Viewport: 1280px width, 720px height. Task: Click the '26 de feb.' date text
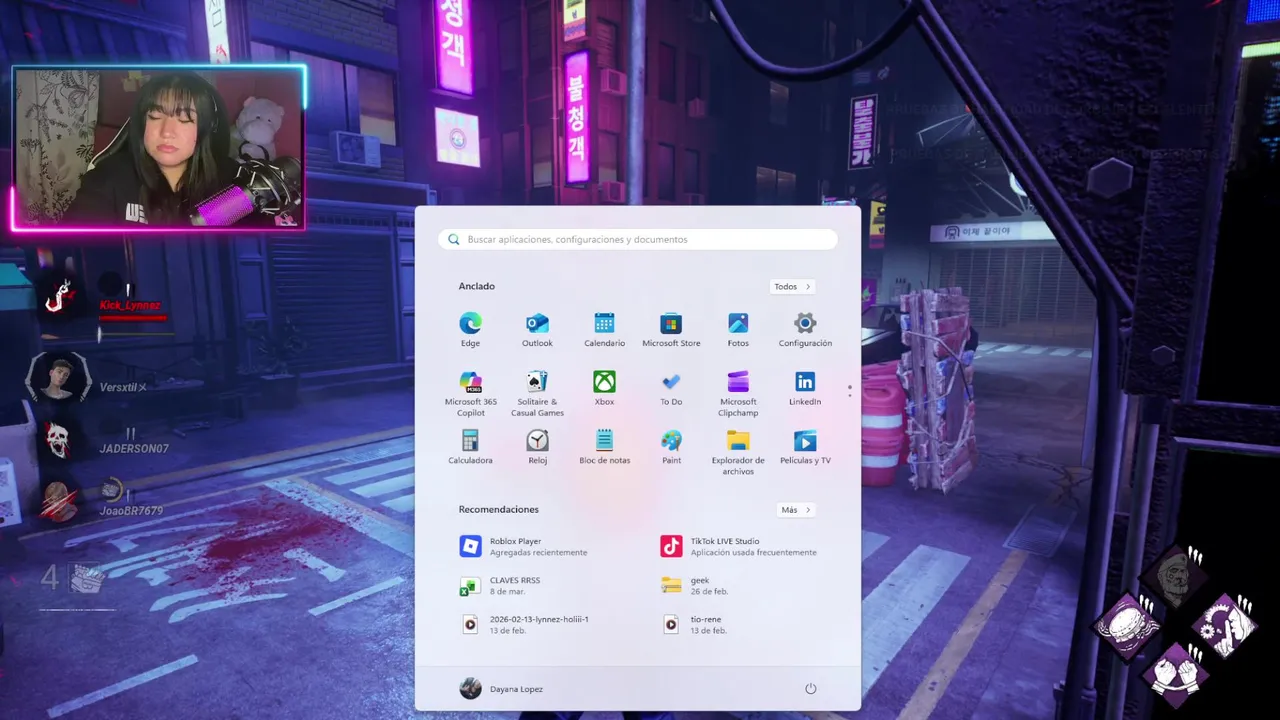(709, 592)
